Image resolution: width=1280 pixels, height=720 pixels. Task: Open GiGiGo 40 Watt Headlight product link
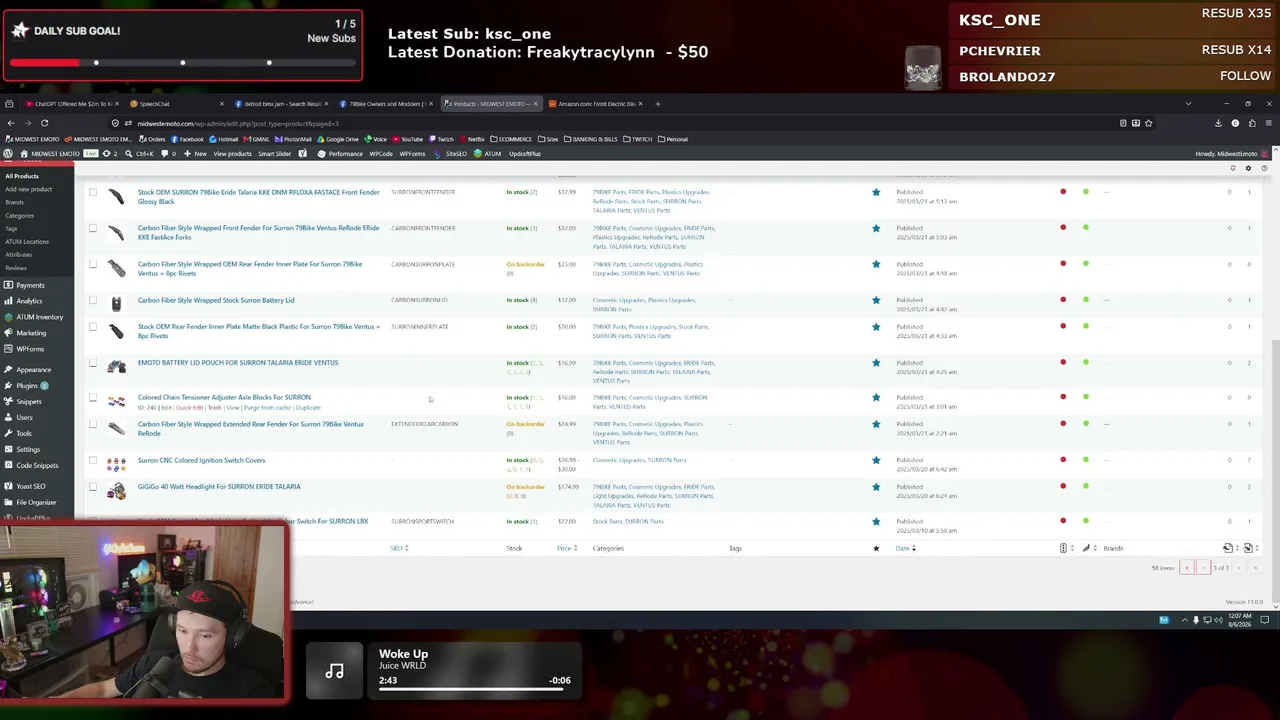(219, 487)
